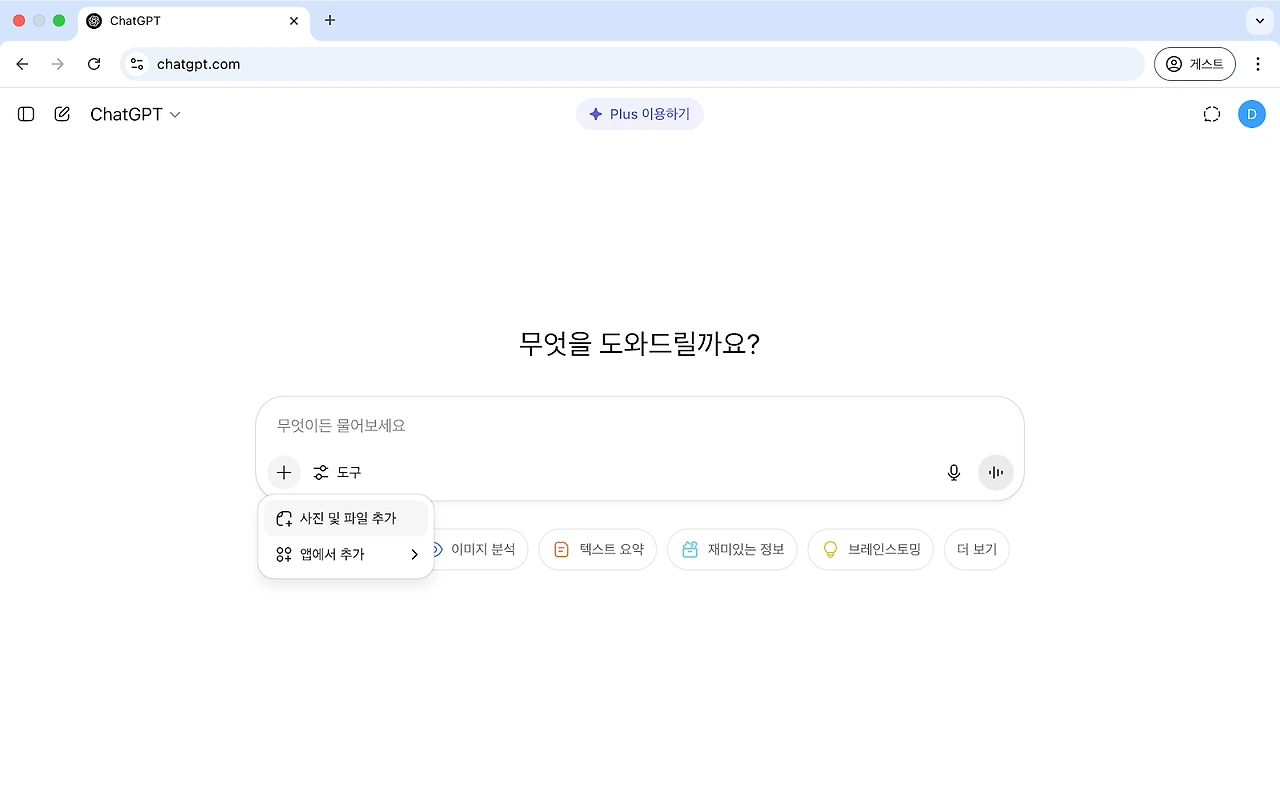
Task: Open a new browser tab
Action: pyautogui.click(x=330, y=20)
